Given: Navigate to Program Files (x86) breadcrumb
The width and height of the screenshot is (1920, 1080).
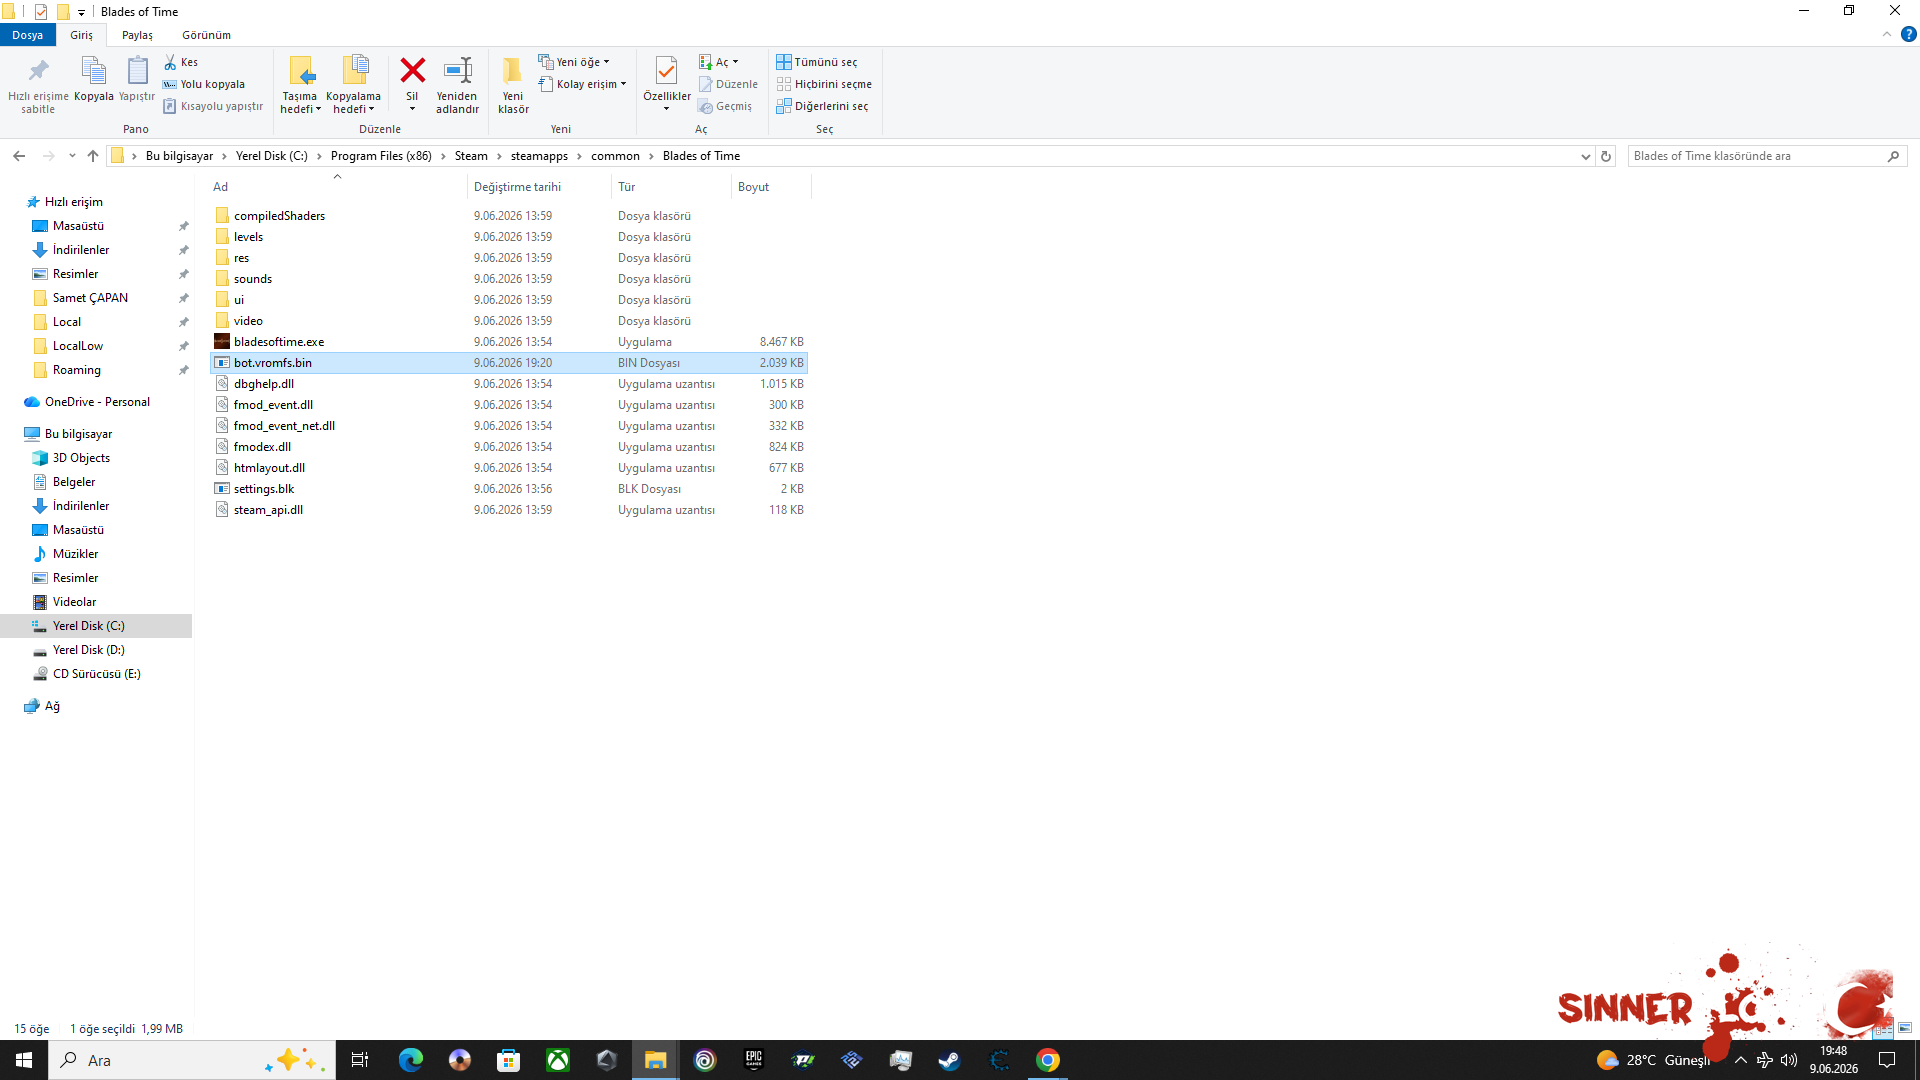Looking at the screenshot, I should point(381,156).
